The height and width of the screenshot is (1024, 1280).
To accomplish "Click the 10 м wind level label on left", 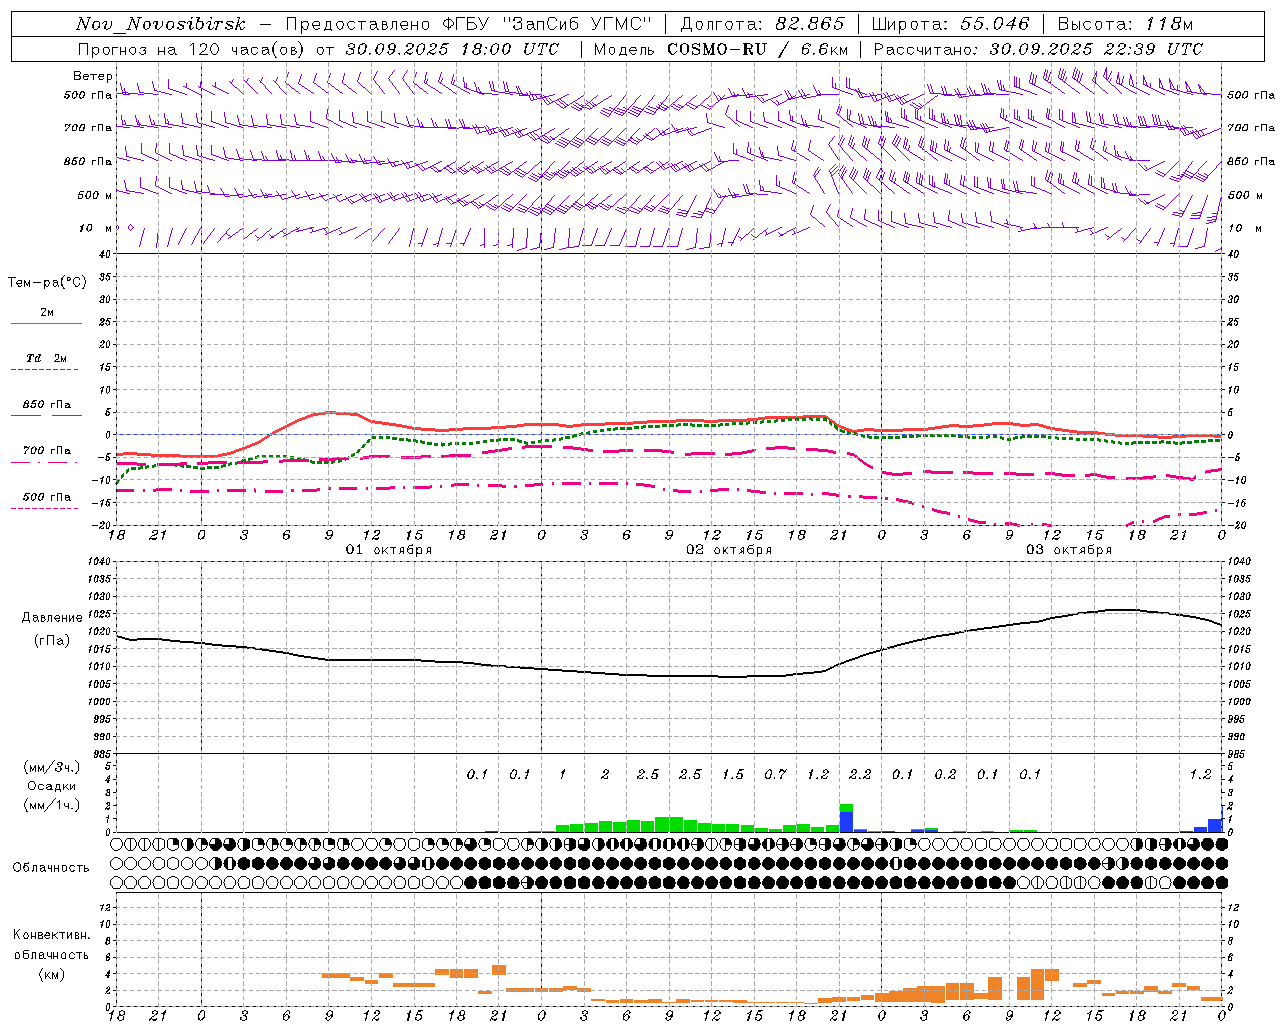I will (x=96, y=229).
